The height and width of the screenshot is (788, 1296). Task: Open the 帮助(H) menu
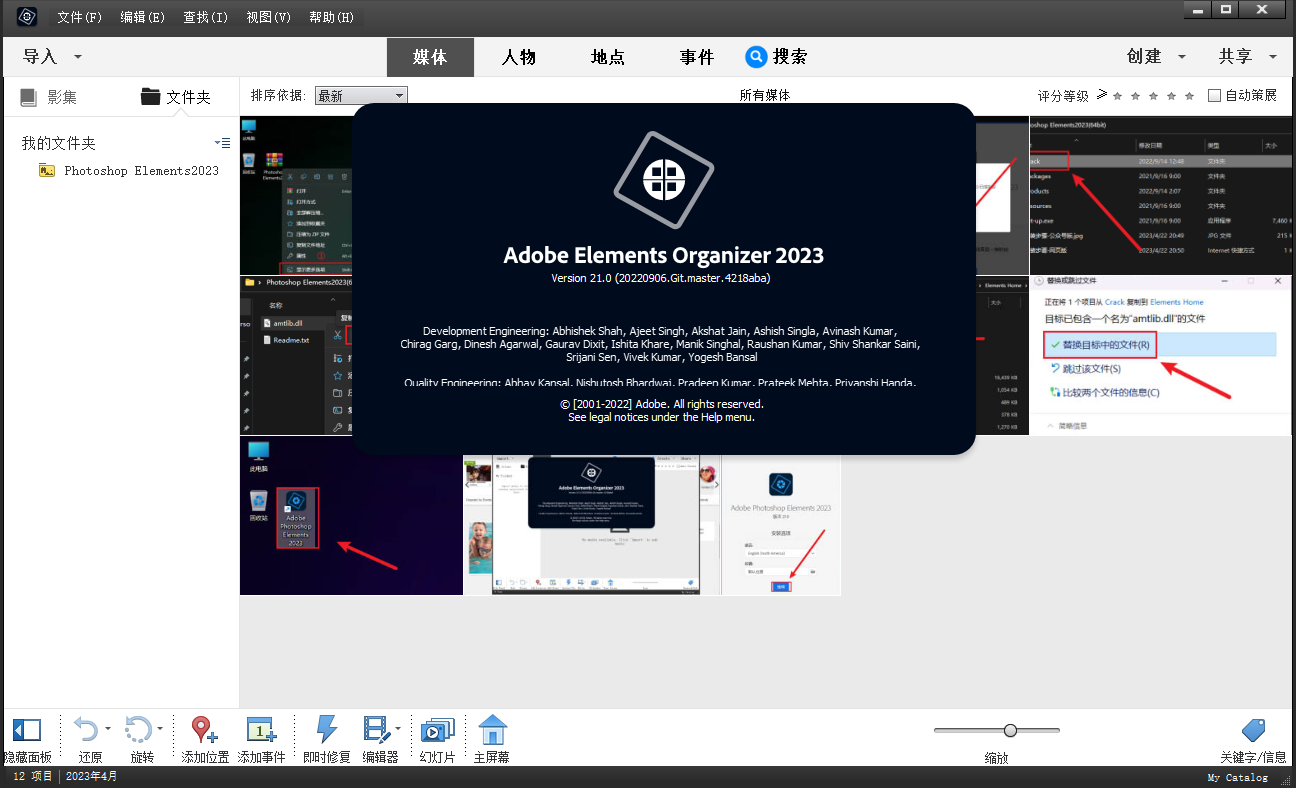pos(332,17)
